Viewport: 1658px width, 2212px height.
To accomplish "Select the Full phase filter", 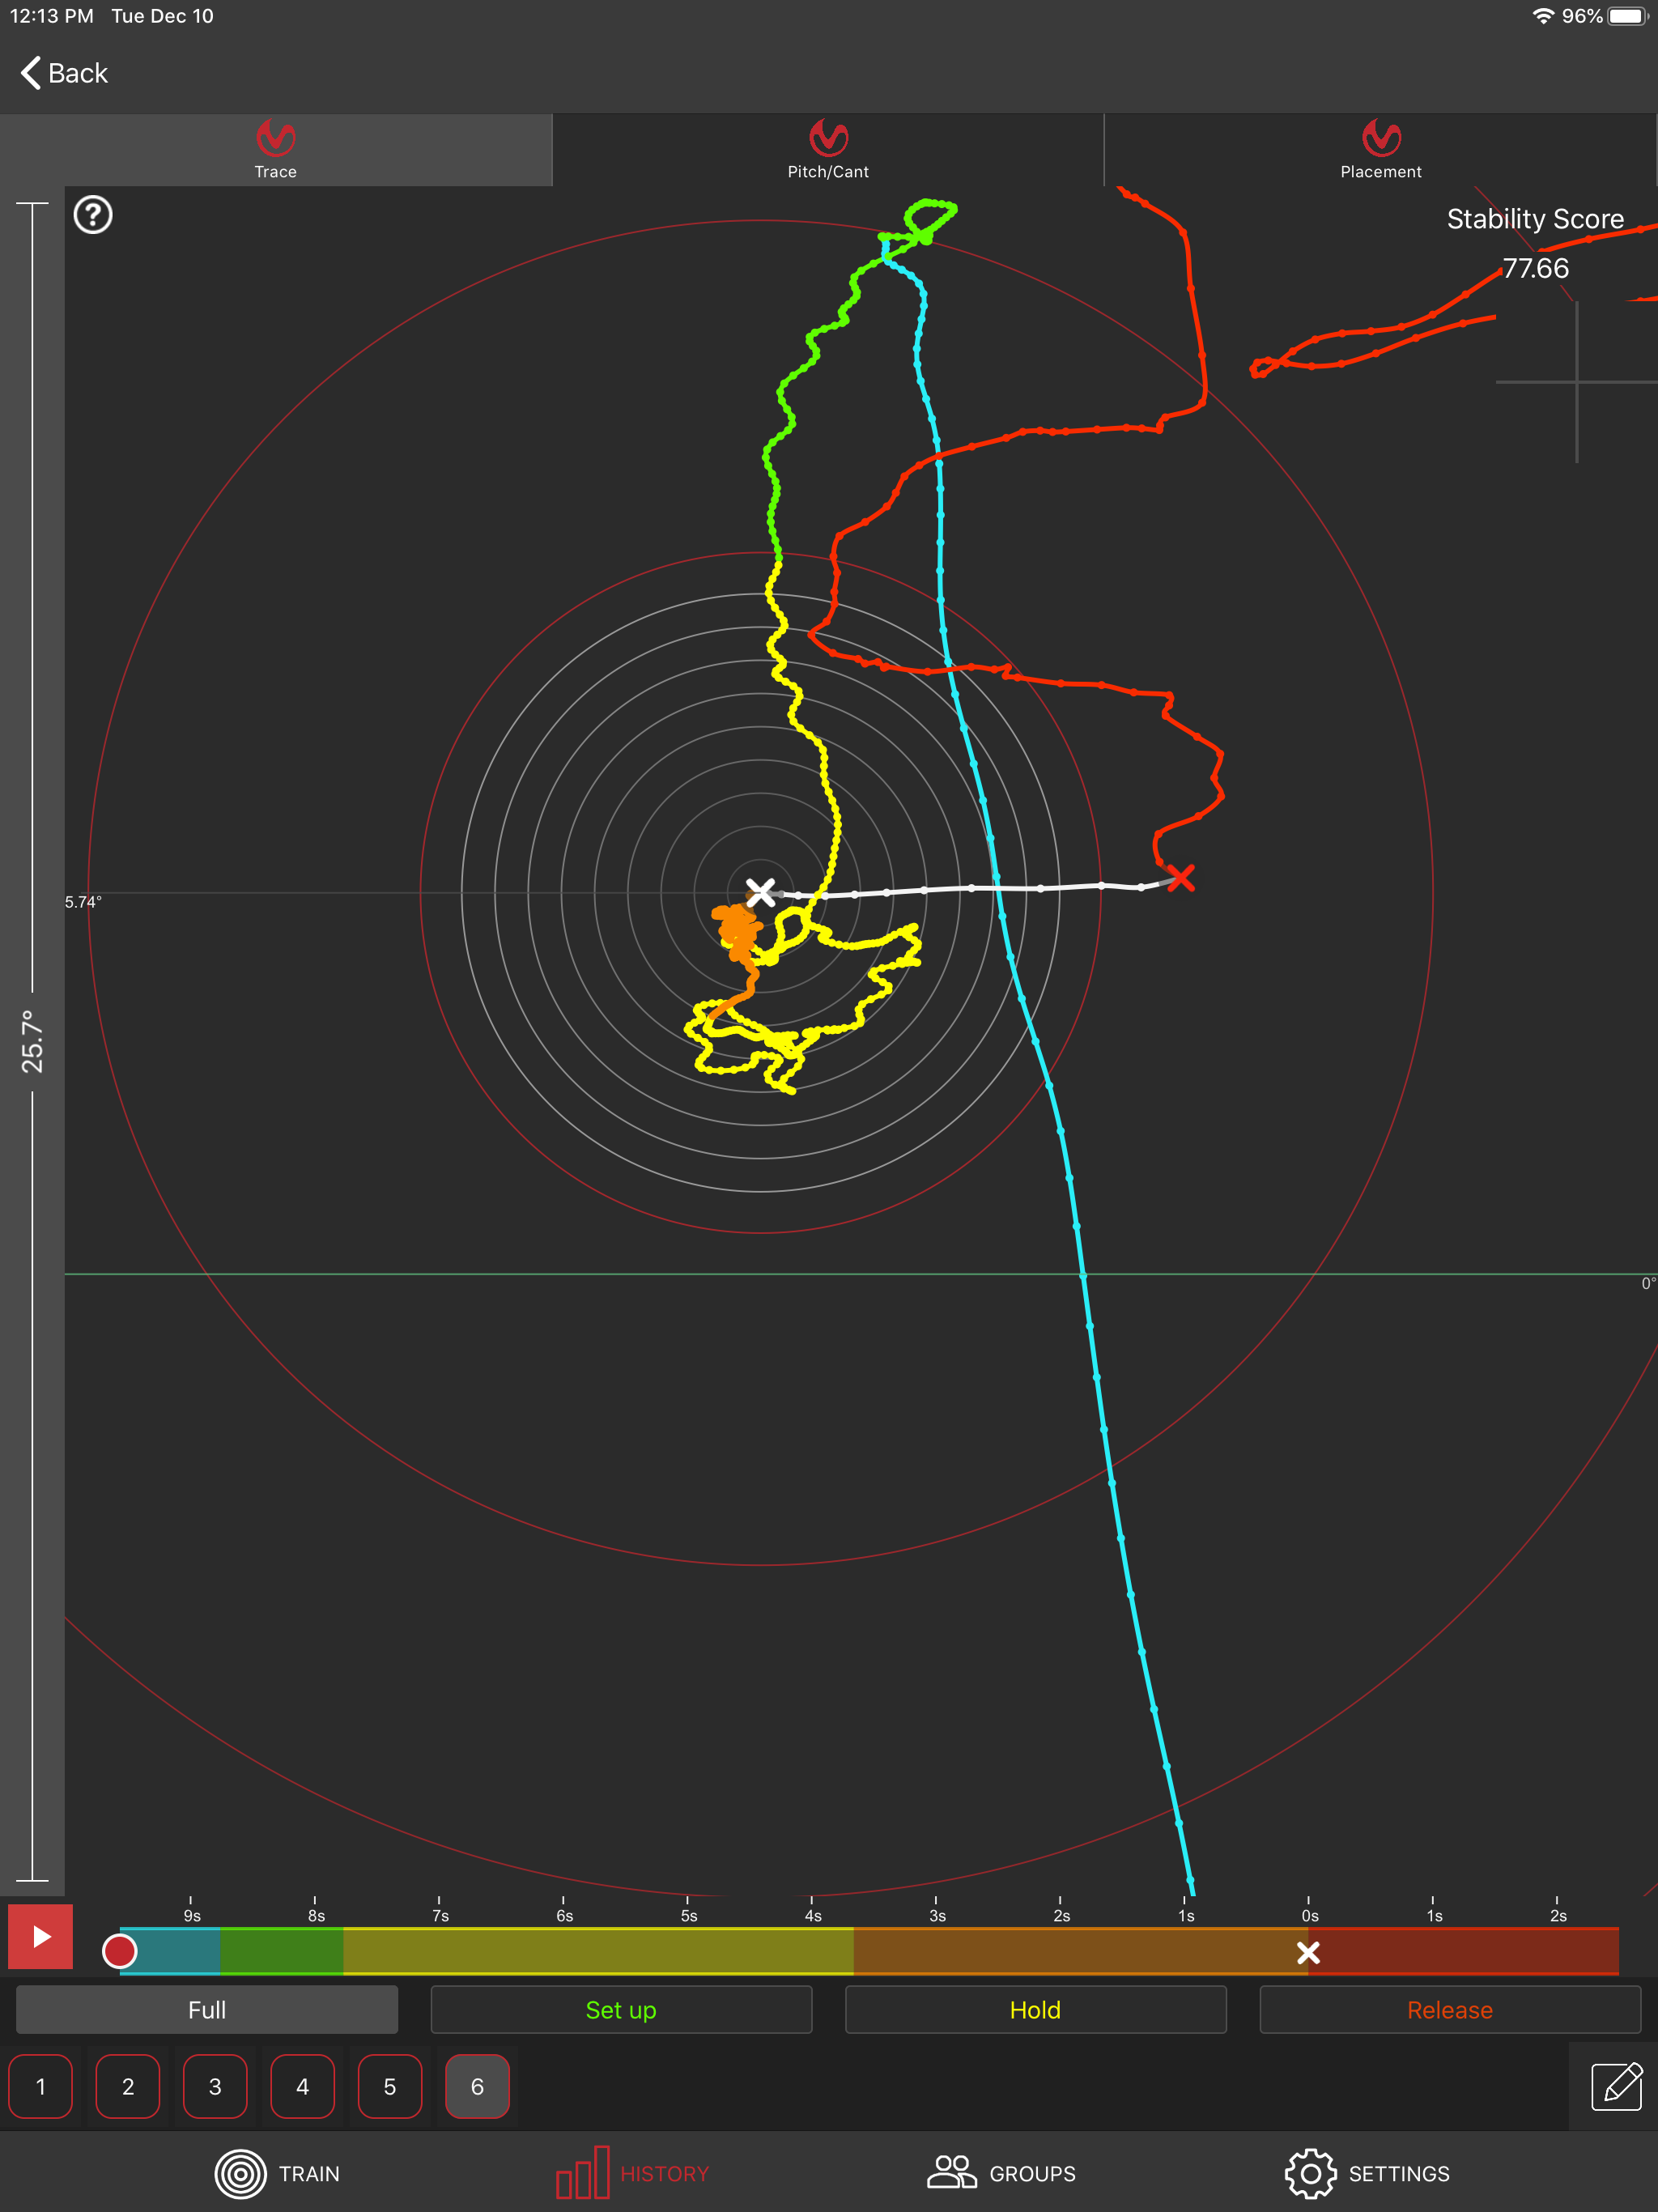I will pos(207,2010).
